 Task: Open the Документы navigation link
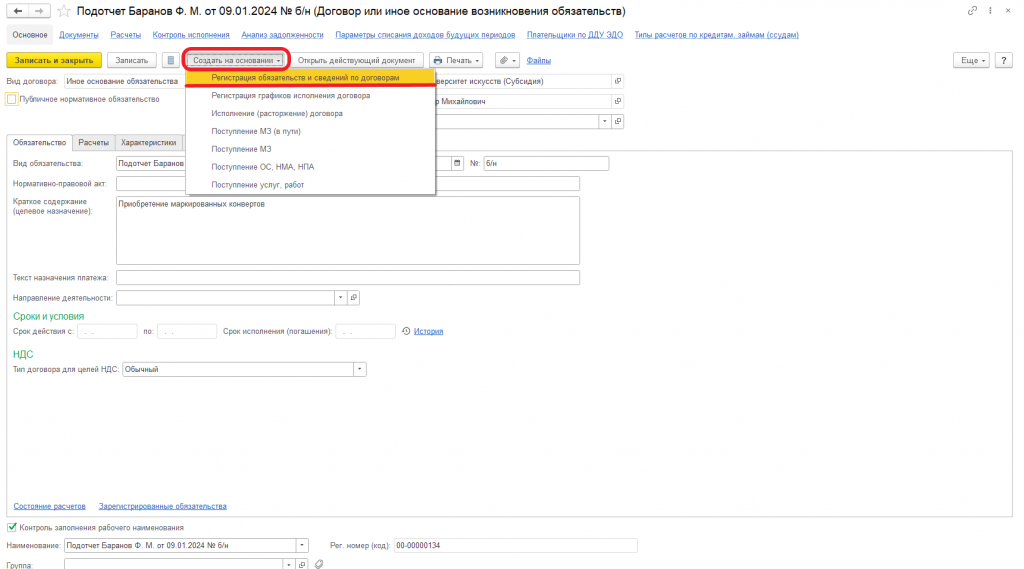click(x=78, y=35)
